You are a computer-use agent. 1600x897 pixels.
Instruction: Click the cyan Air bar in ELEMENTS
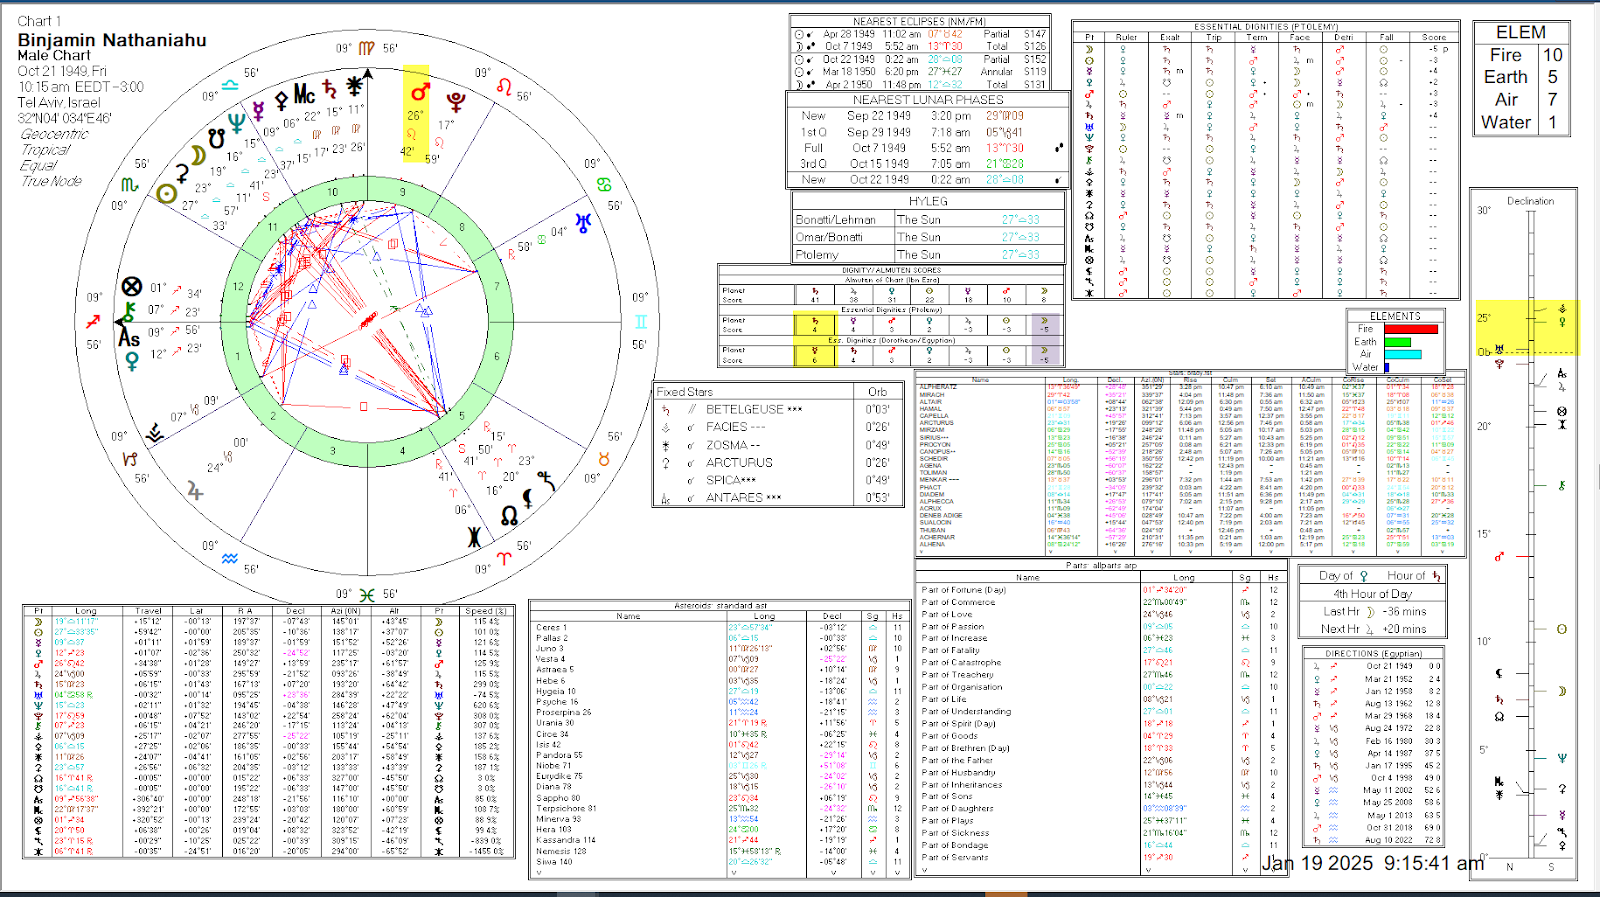coord(1403,354)
